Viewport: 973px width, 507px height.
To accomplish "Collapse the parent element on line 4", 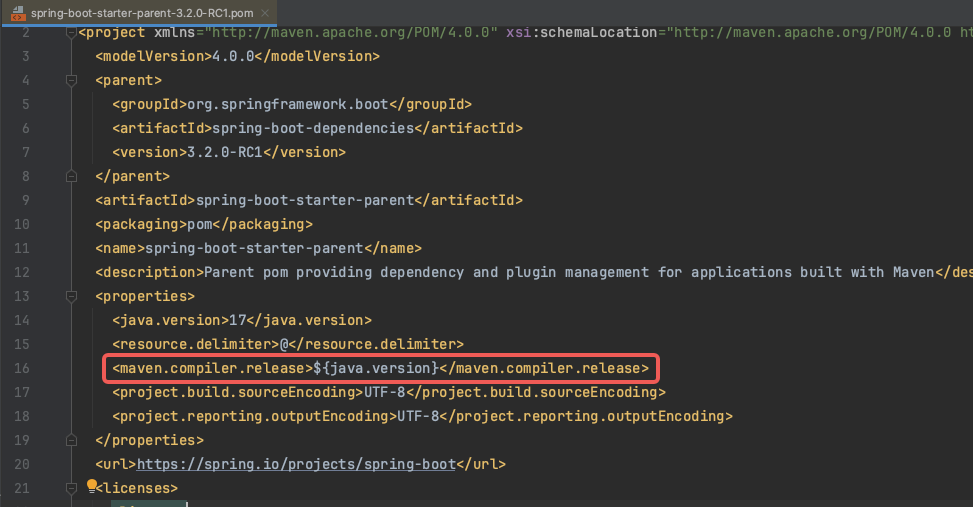I will 71,80.
